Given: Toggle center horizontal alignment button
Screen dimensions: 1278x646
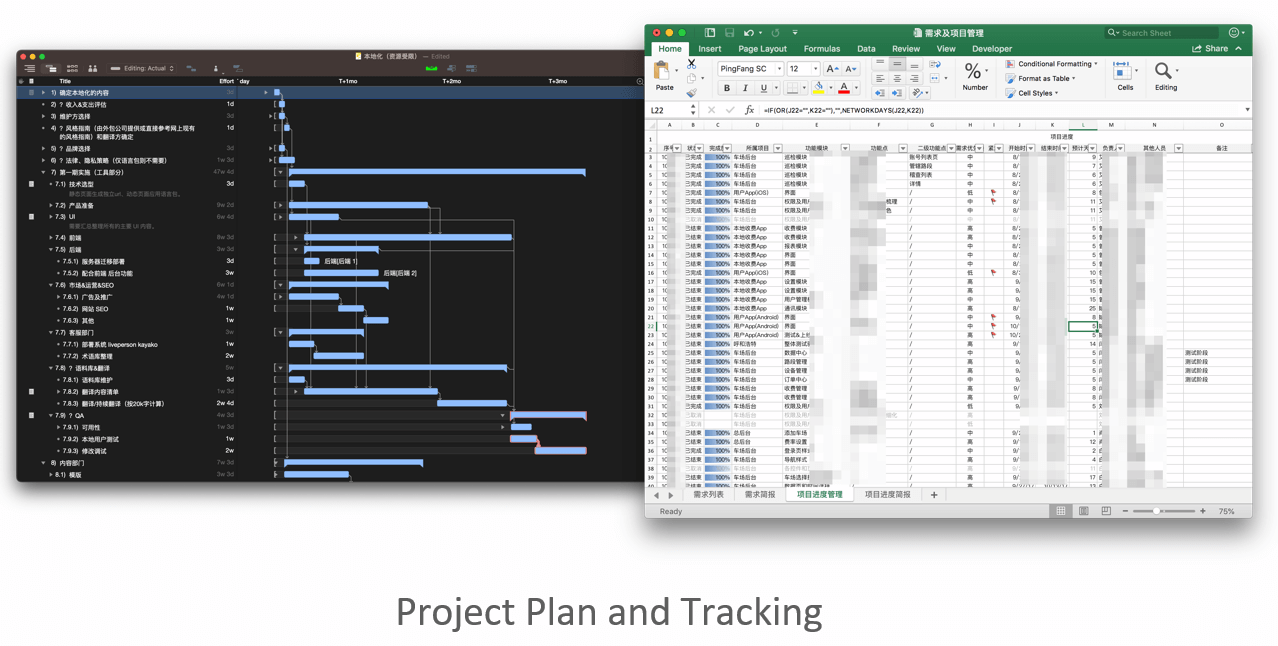Looking at the screenshot, I should (898, 78).
